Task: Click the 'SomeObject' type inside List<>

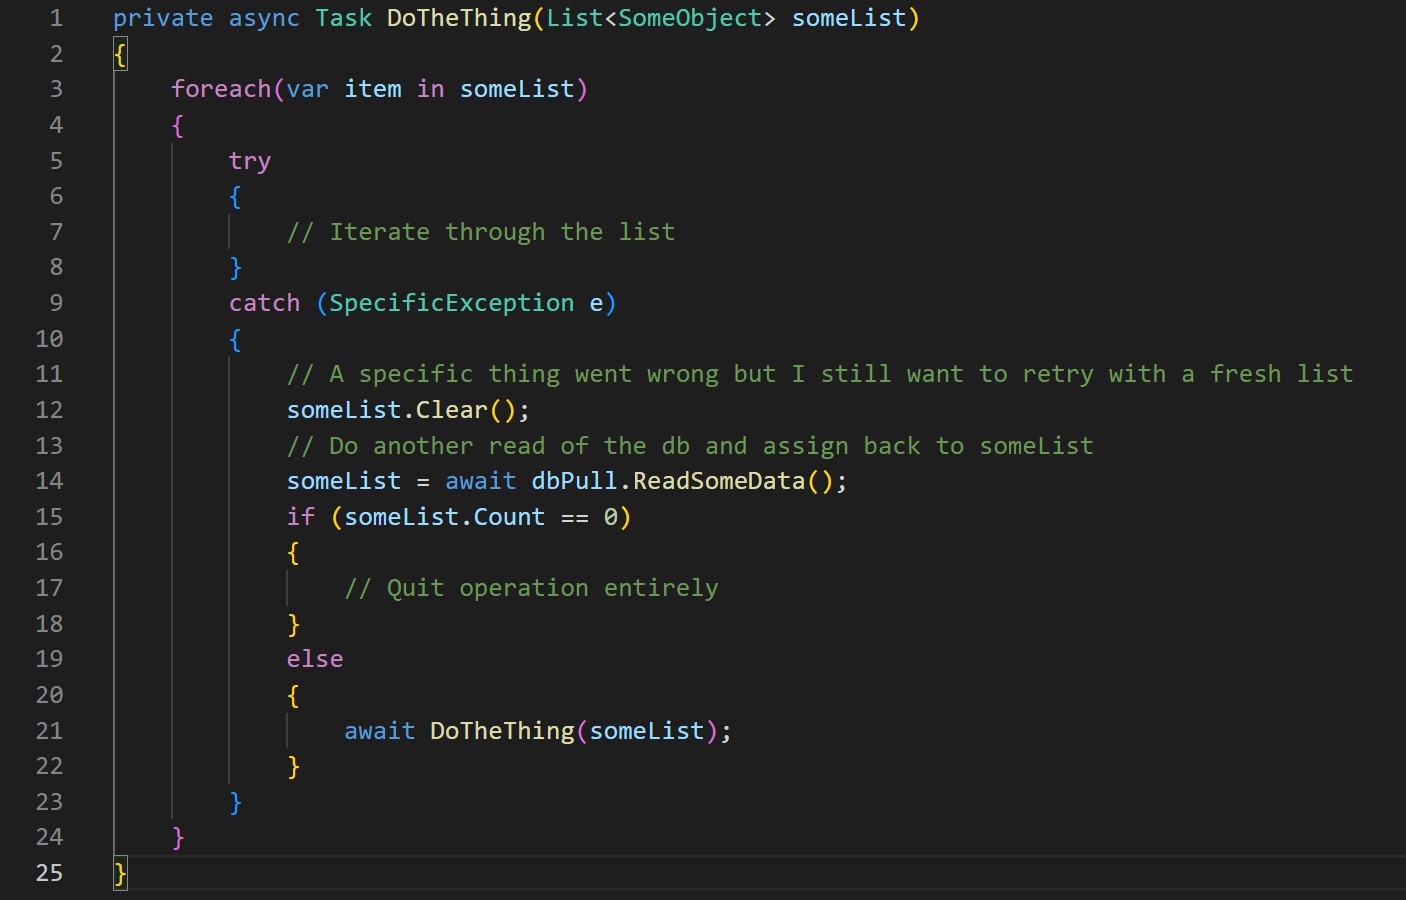Action: 690,18
